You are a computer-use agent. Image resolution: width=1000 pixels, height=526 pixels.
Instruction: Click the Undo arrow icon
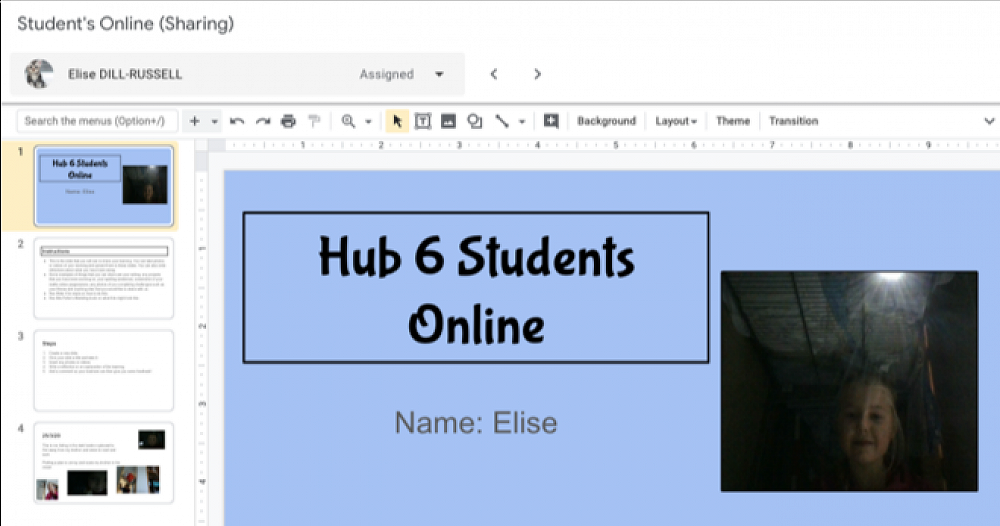click(x=237, y=121)
